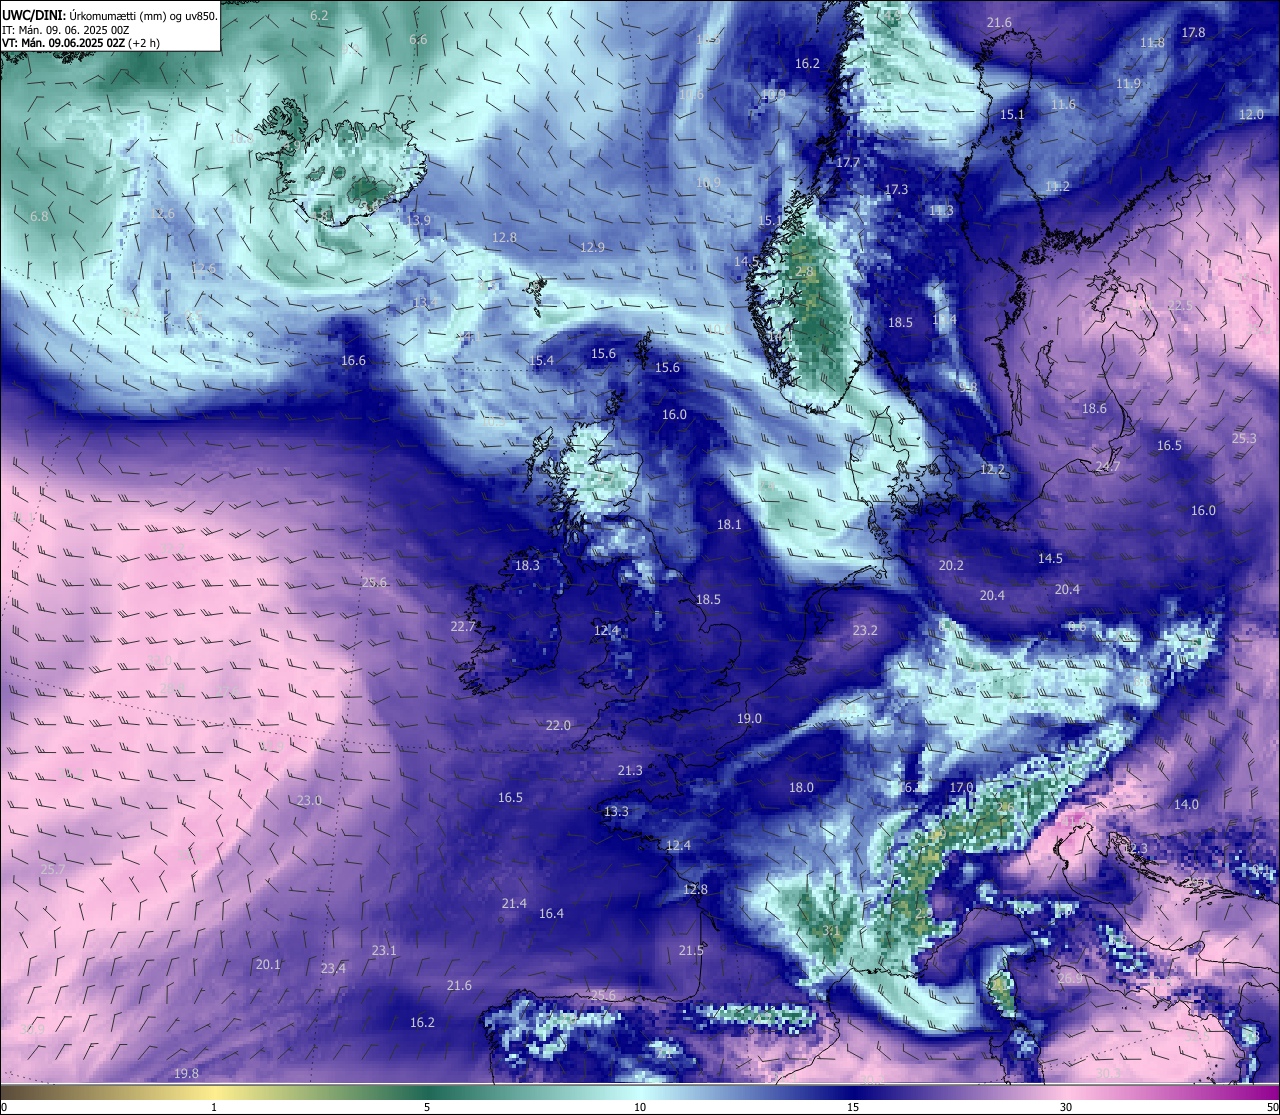Click the 15.4 value label
The width and height of the screenshot is (1280, 1115).
tap(541, 360)
